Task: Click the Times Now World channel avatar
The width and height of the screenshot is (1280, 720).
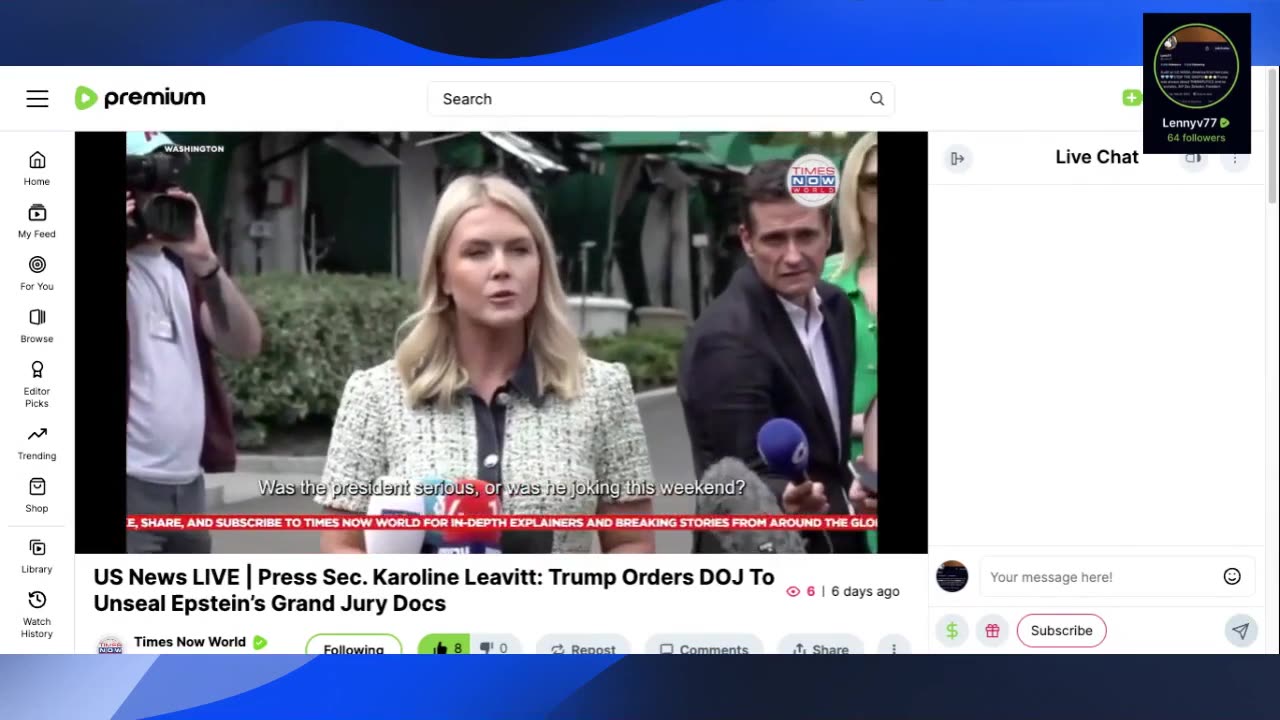Action: tap(110, 644)
